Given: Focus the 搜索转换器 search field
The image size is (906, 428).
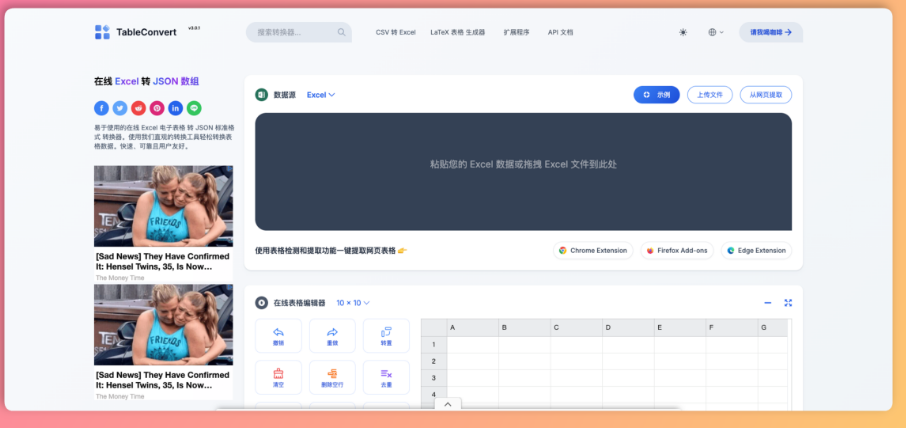Looking at the screenshot, I should [x=299, y=32].
